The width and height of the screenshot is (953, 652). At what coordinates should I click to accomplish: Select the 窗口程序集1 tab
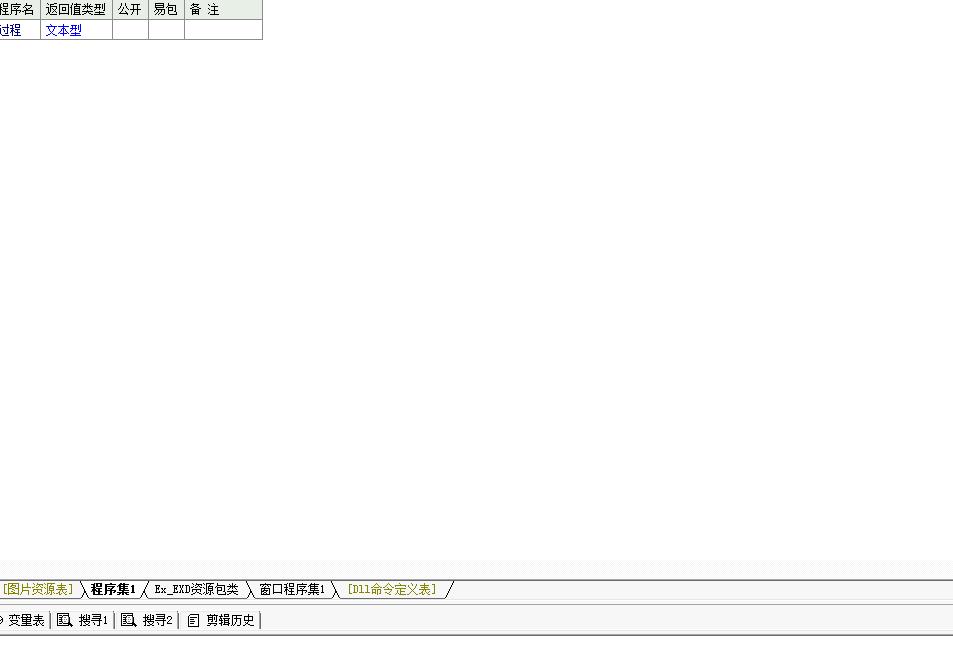[x=292, y=589]
